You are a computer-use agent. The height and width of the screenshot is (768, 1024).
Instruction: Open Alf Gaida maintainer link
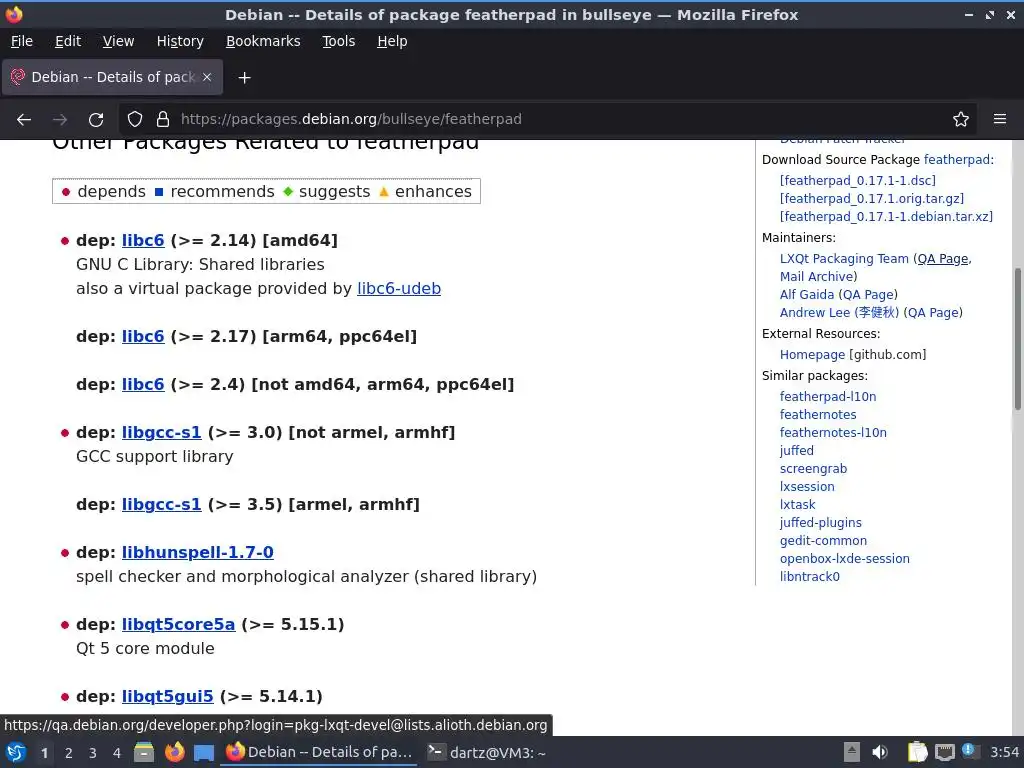click(807, 295)
